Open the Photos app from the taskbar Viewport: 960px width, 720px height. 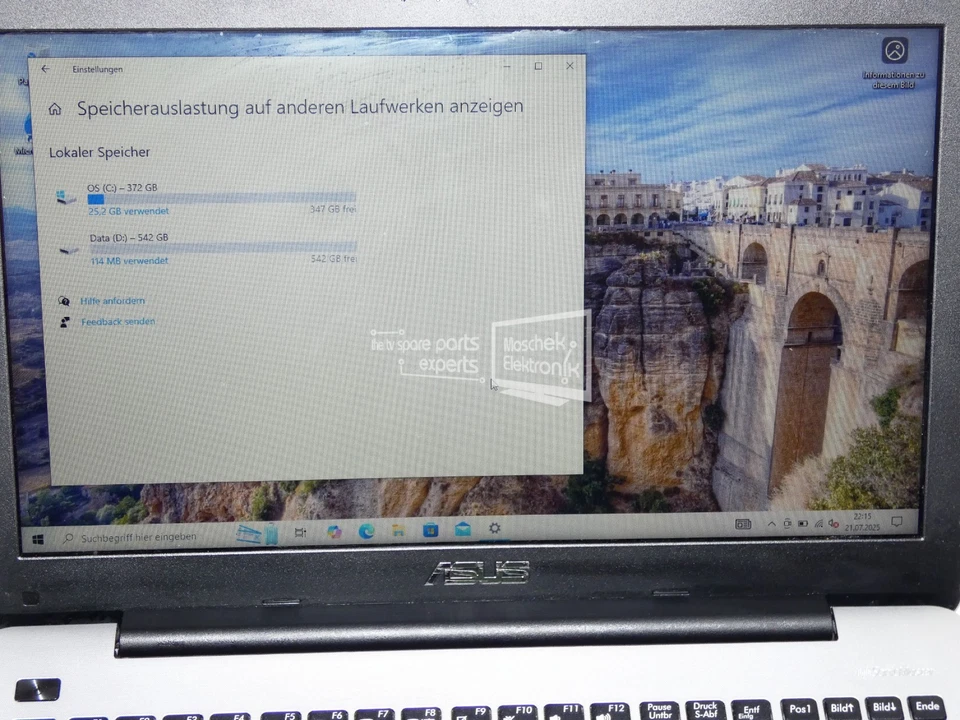pyautogui.click(x=334, y=531)
